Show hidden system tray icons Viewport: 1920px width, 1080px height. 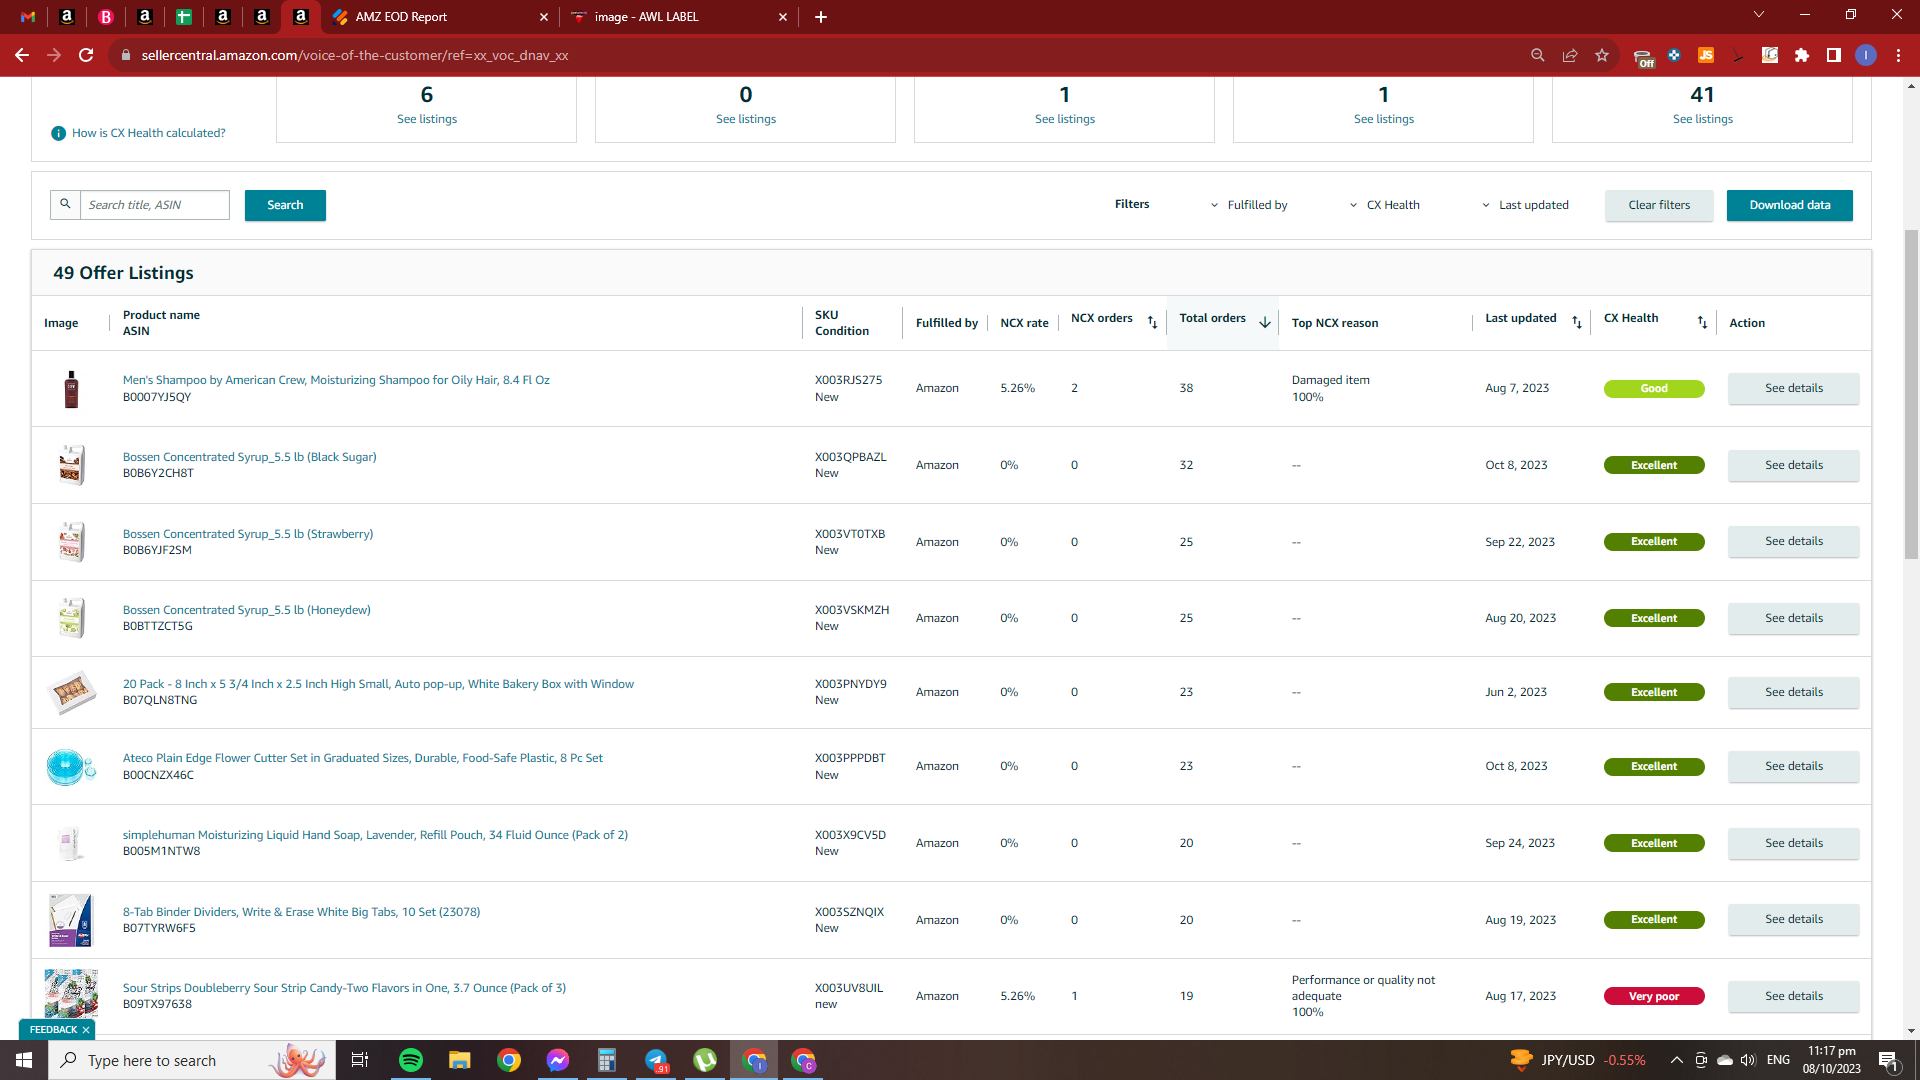pyautogui.click(x=1677, y=1060)
